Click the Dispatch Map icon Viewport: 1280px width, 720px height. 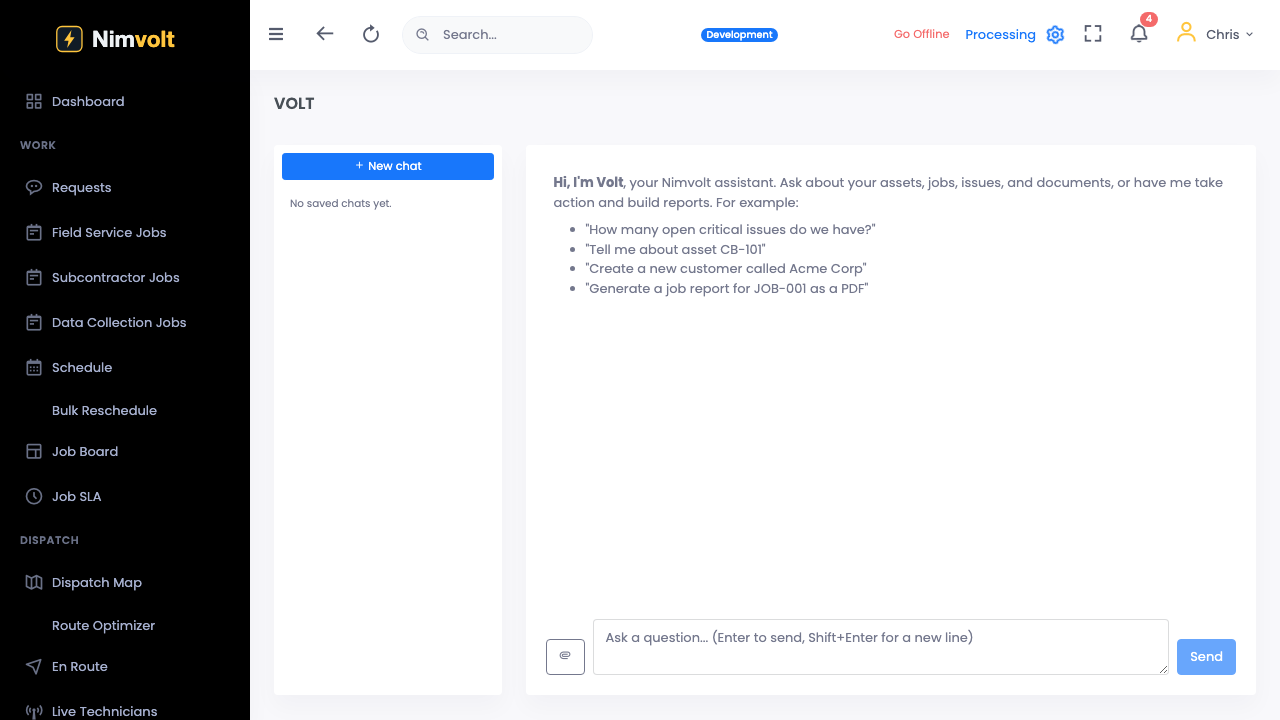point(34,582)
